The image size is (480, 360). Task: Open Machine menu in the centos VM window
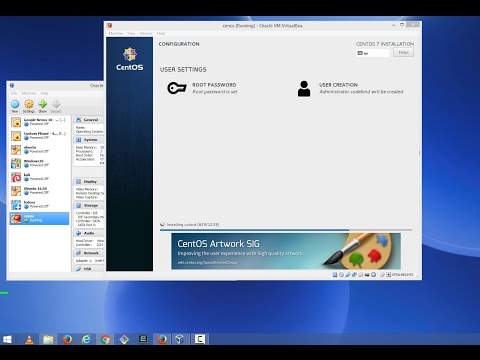116,33
